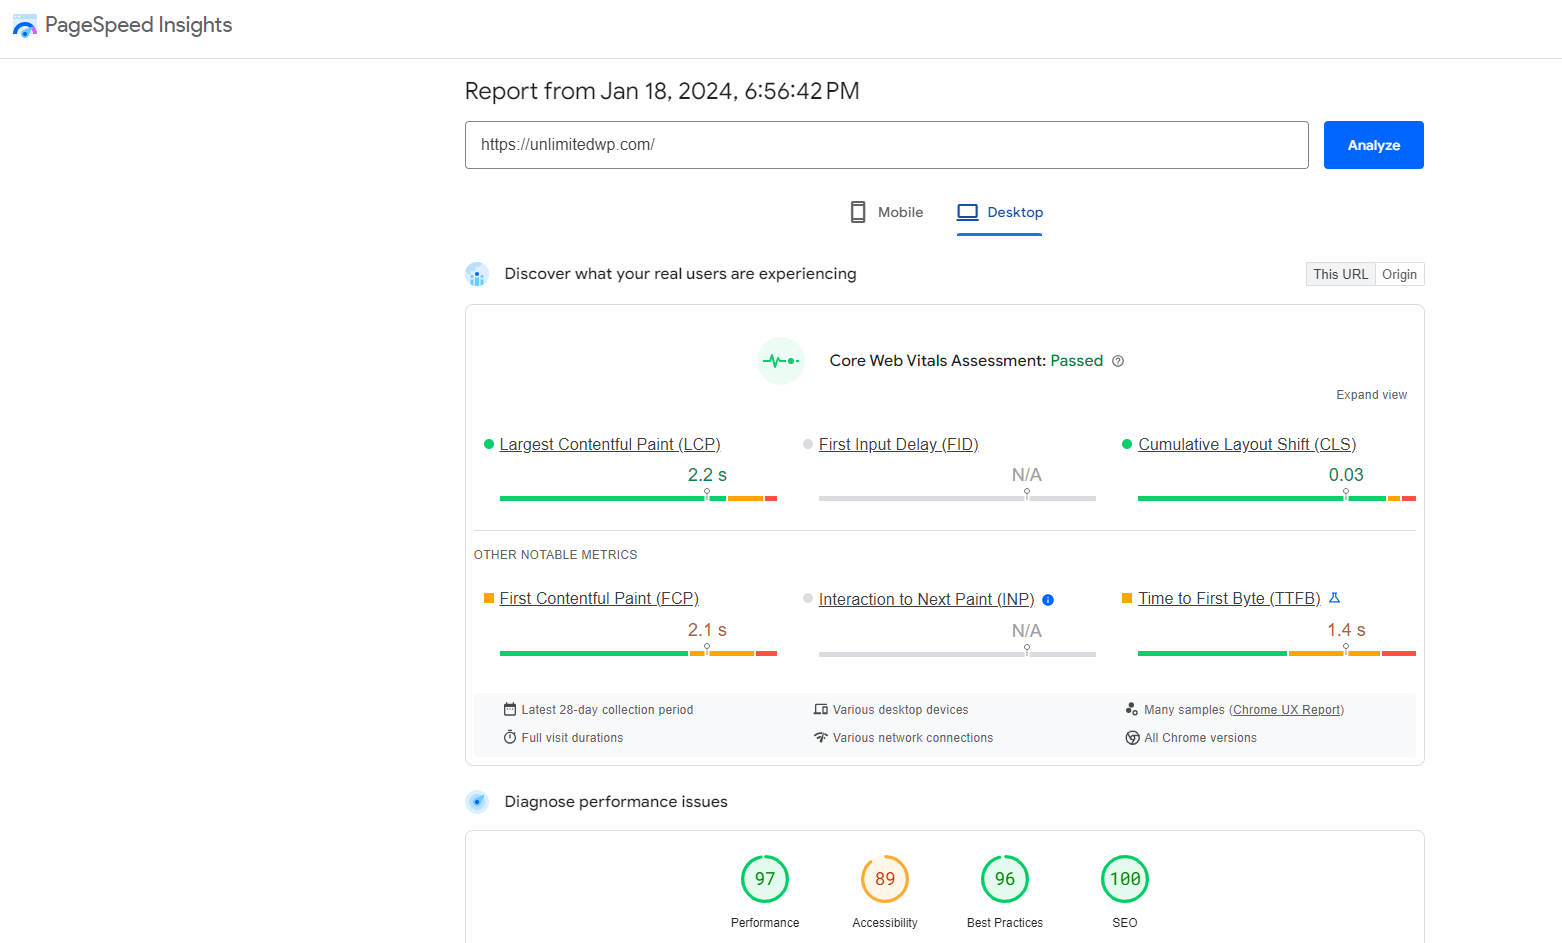Select the Best Practices score gauge 96
The image size is (1562, 943).
pyautogui.click(x=1005, y=879)
